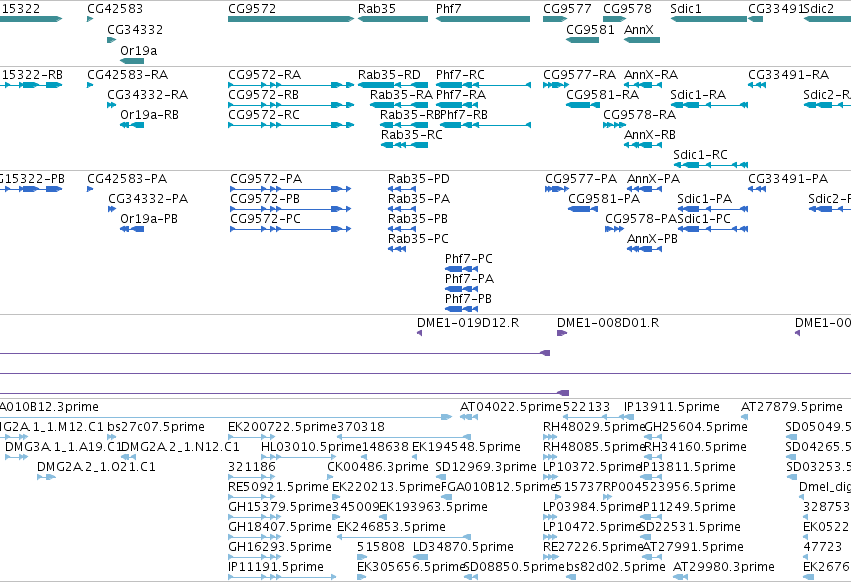Select the DME1-008D01.R feature

coord(608,323)
